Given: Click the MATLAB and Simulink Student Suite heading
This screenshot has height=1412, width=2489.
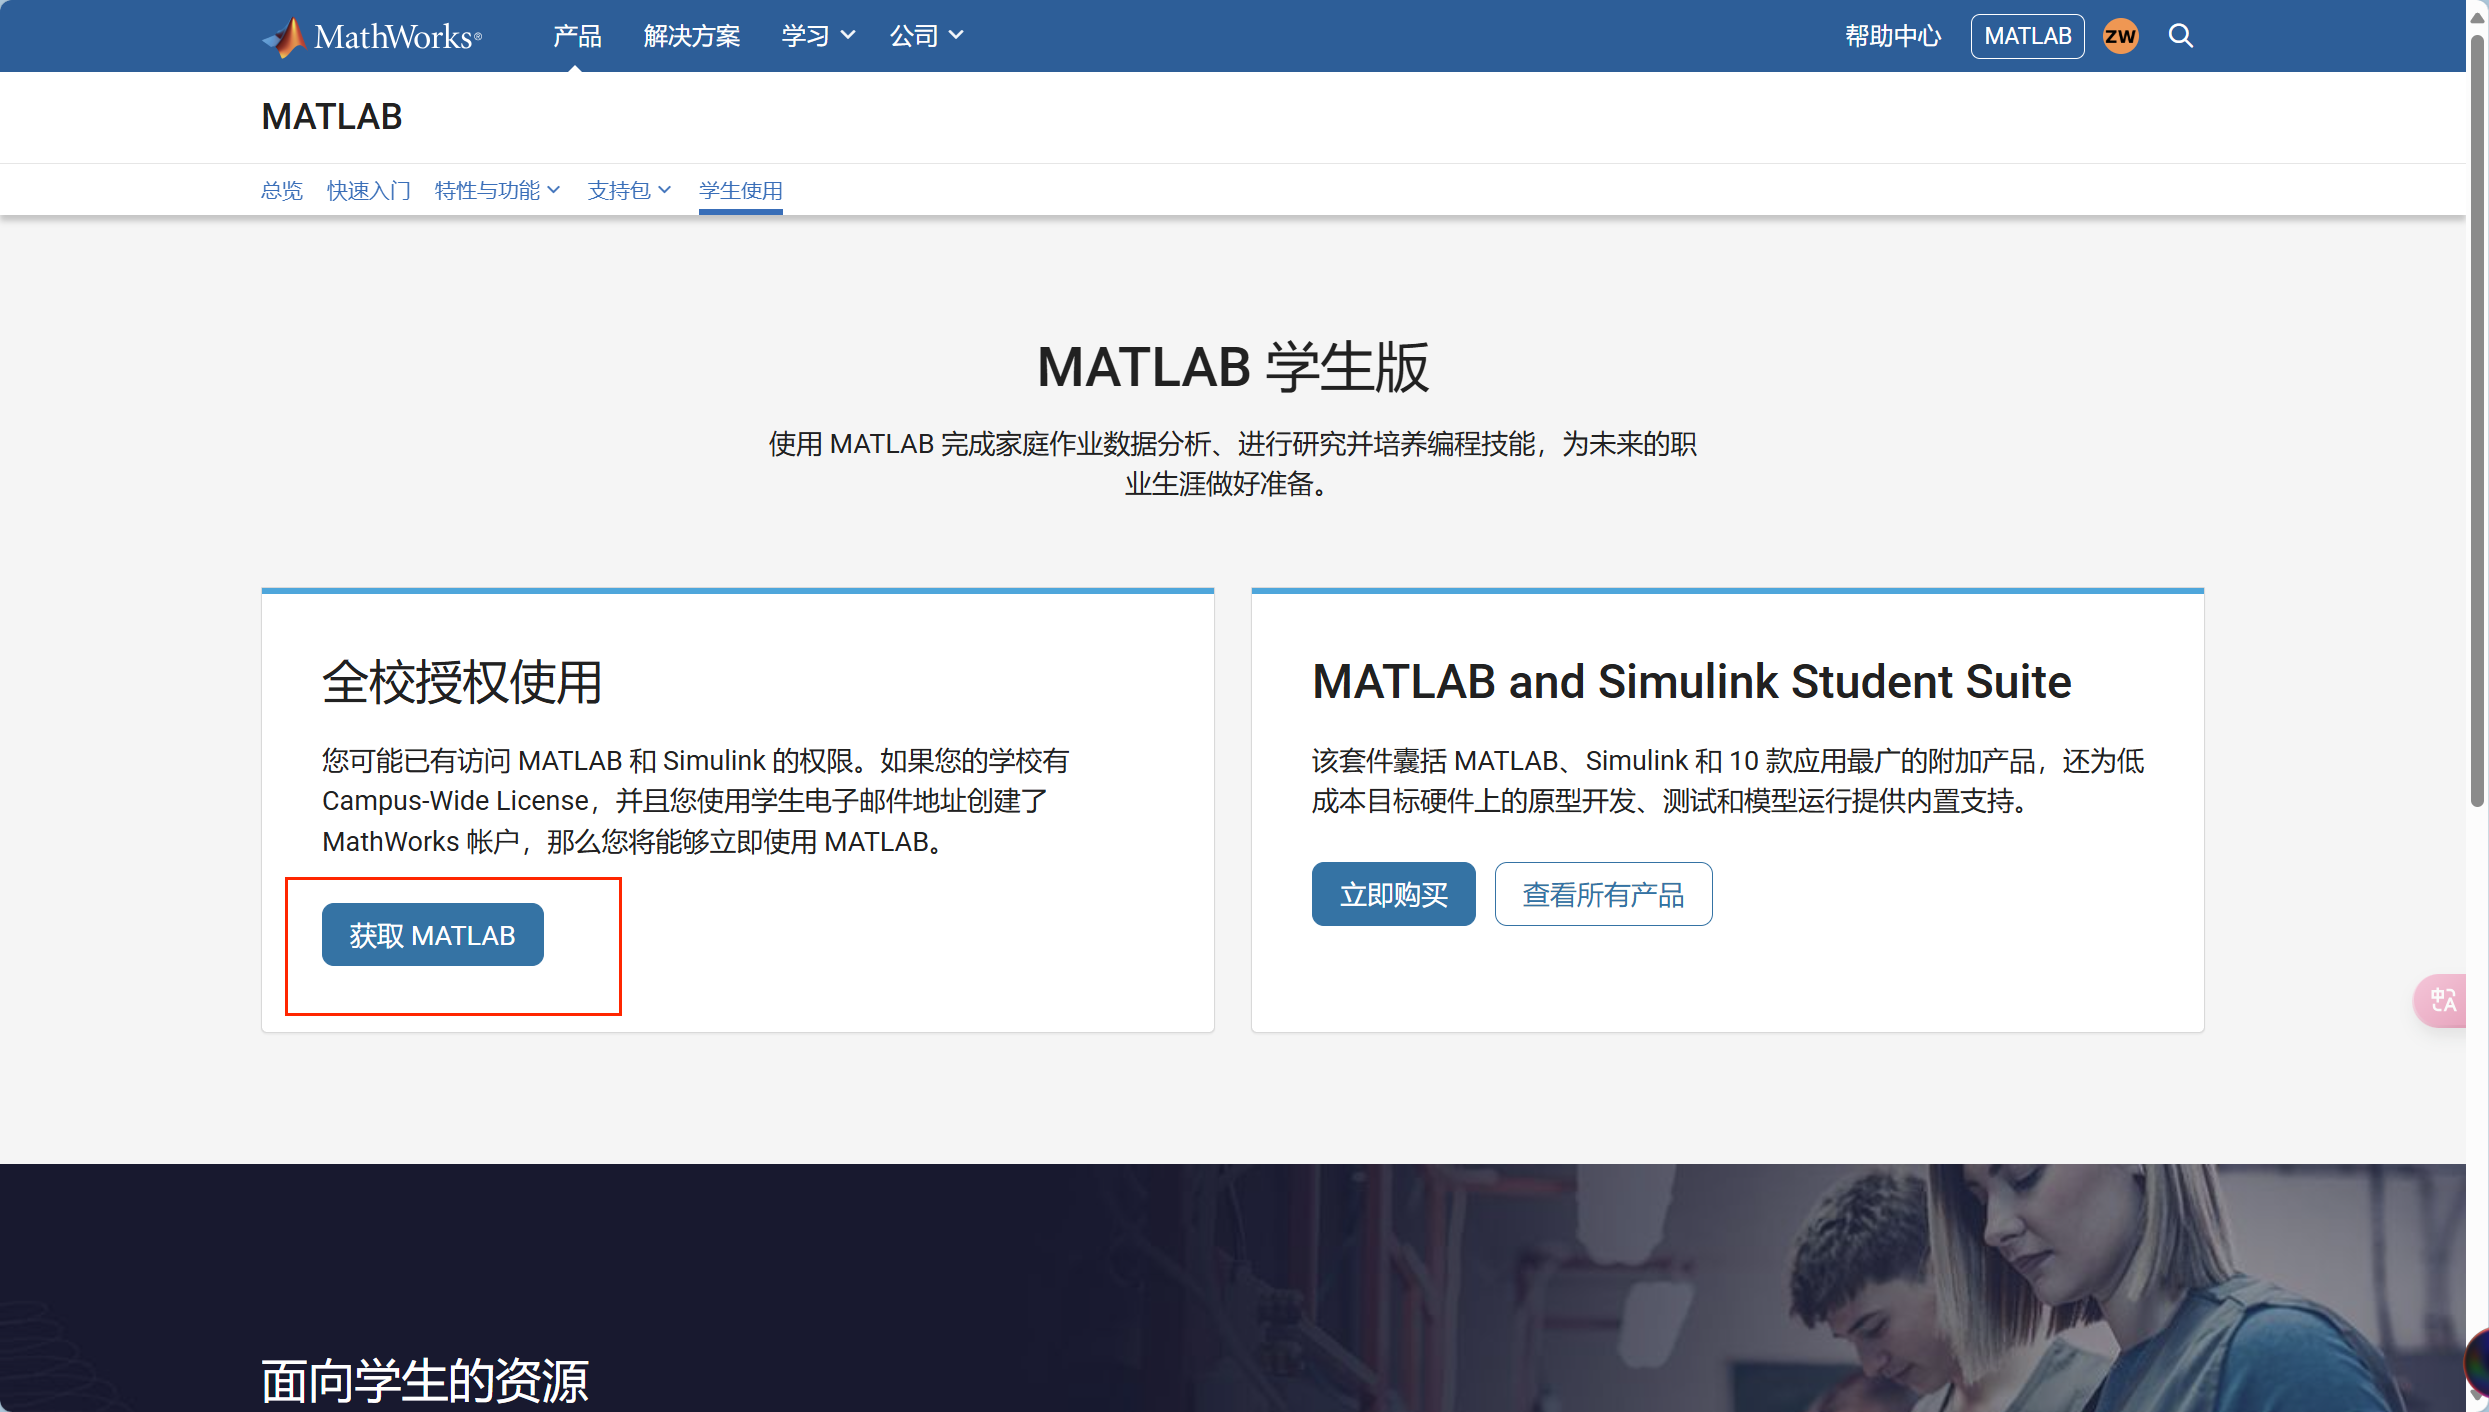Looking at the screenshot, I should 1691,682.
